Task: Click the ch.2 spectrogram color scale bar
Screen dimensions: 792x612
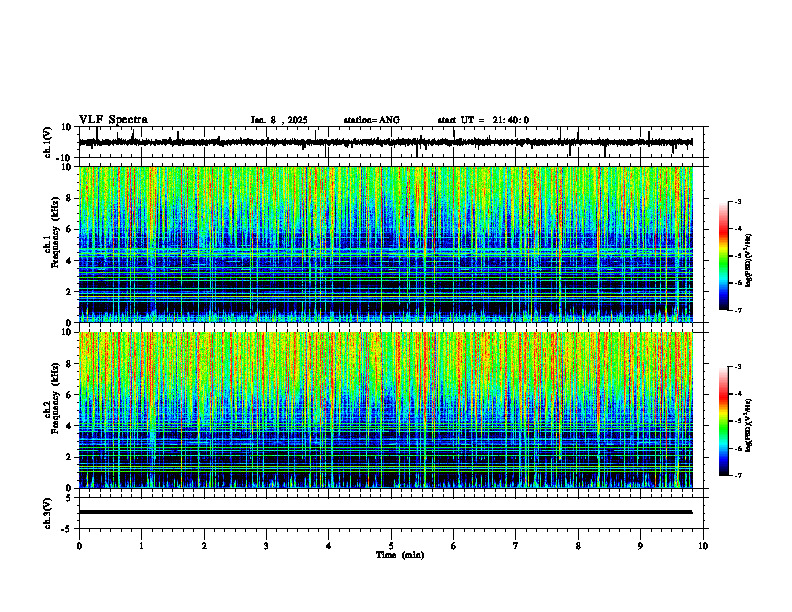Action: tap(723, 421)
